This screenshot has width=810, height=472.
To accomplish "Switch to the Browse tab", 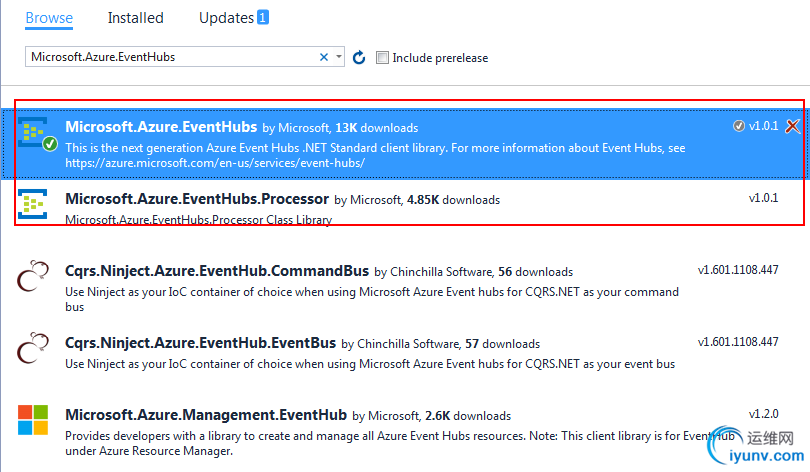I will [49, 18].
